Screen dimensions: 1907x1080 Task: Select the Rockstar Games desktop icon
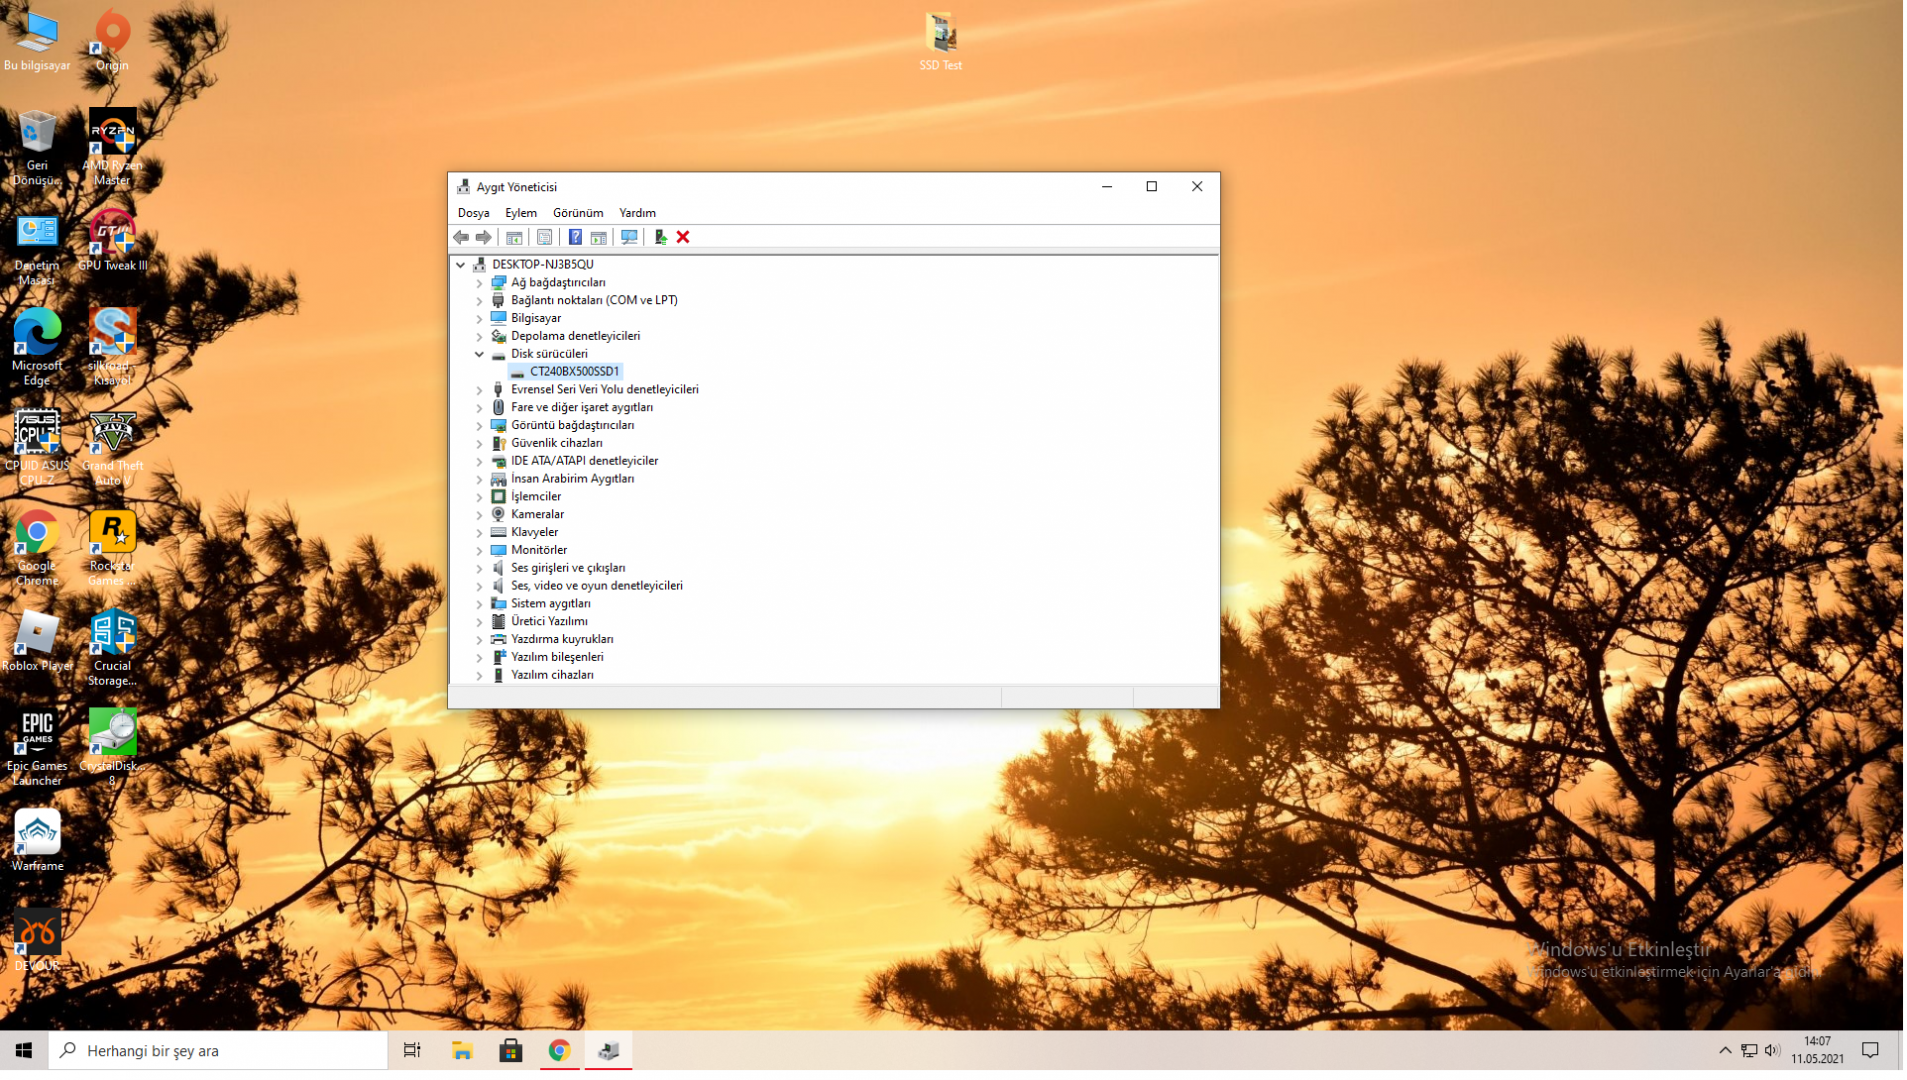pyautogui.click(x=112, y=547)
